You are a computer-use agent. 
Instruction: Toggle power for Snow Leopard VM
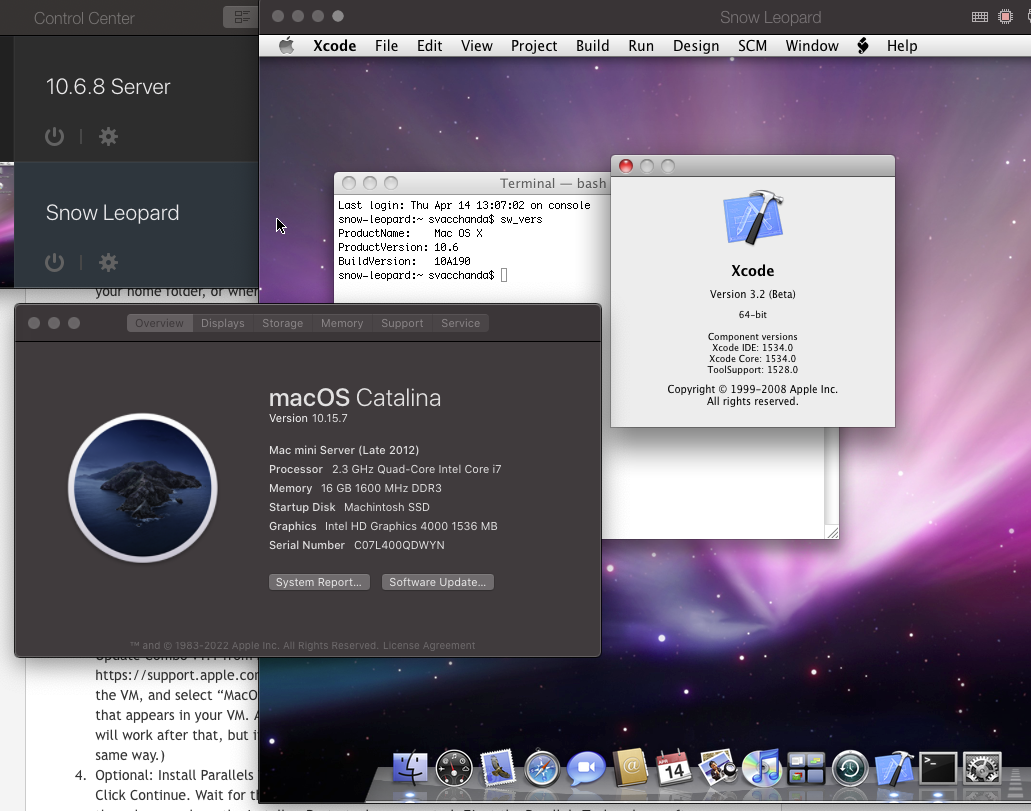[x=55, y=262]
